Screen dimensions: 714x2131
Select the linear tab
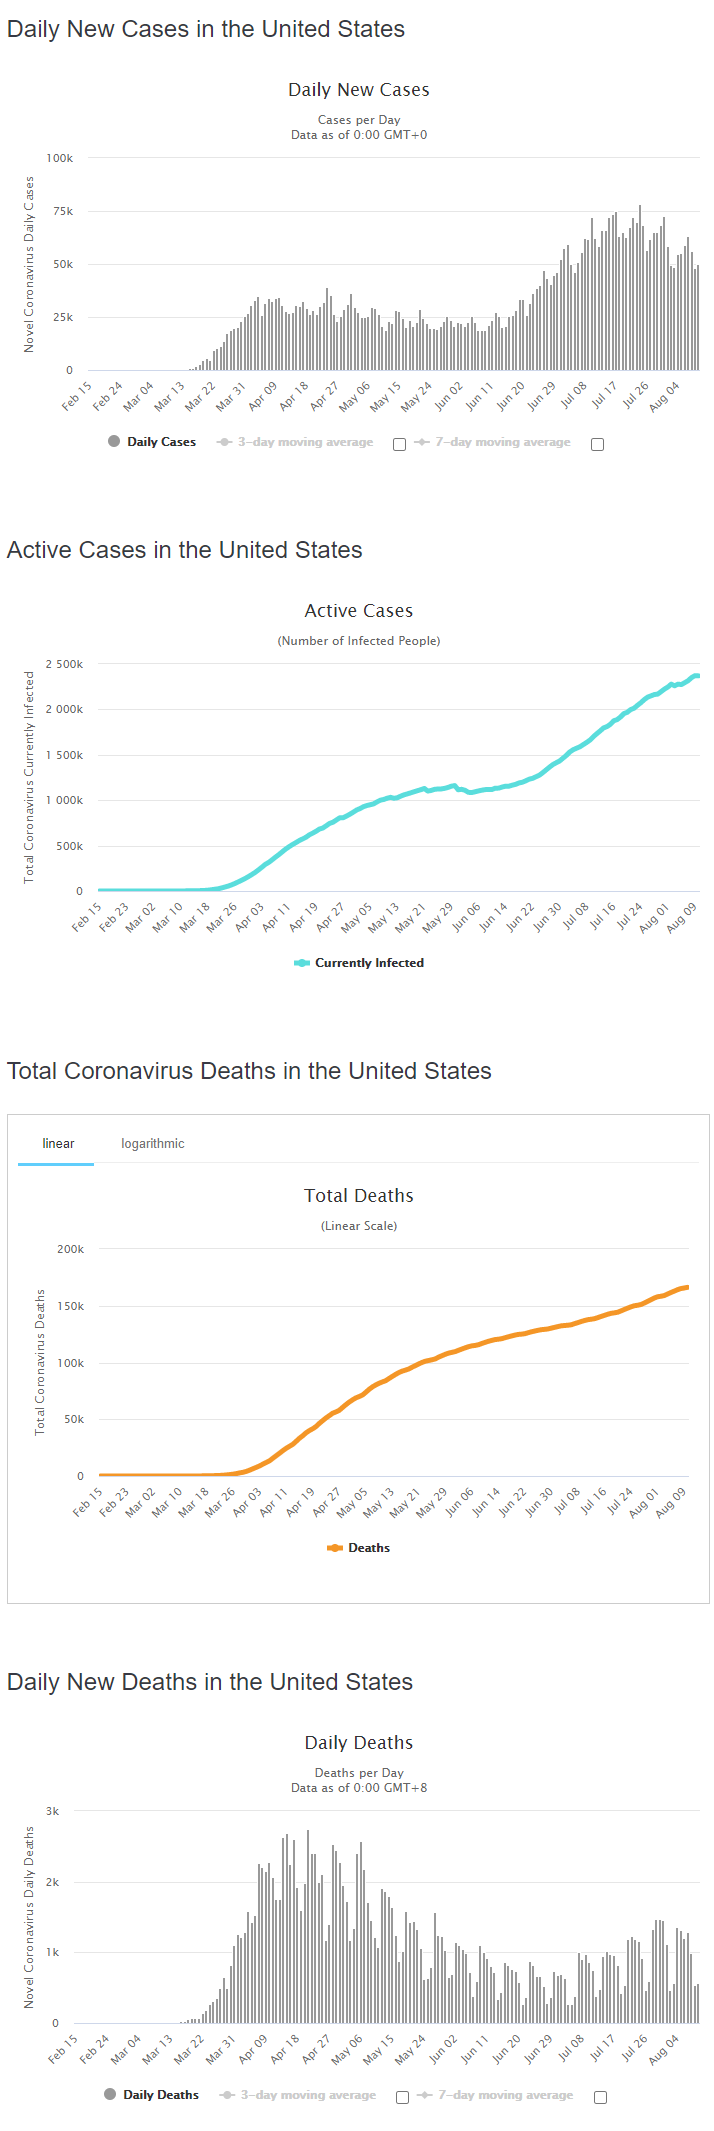58,1143
